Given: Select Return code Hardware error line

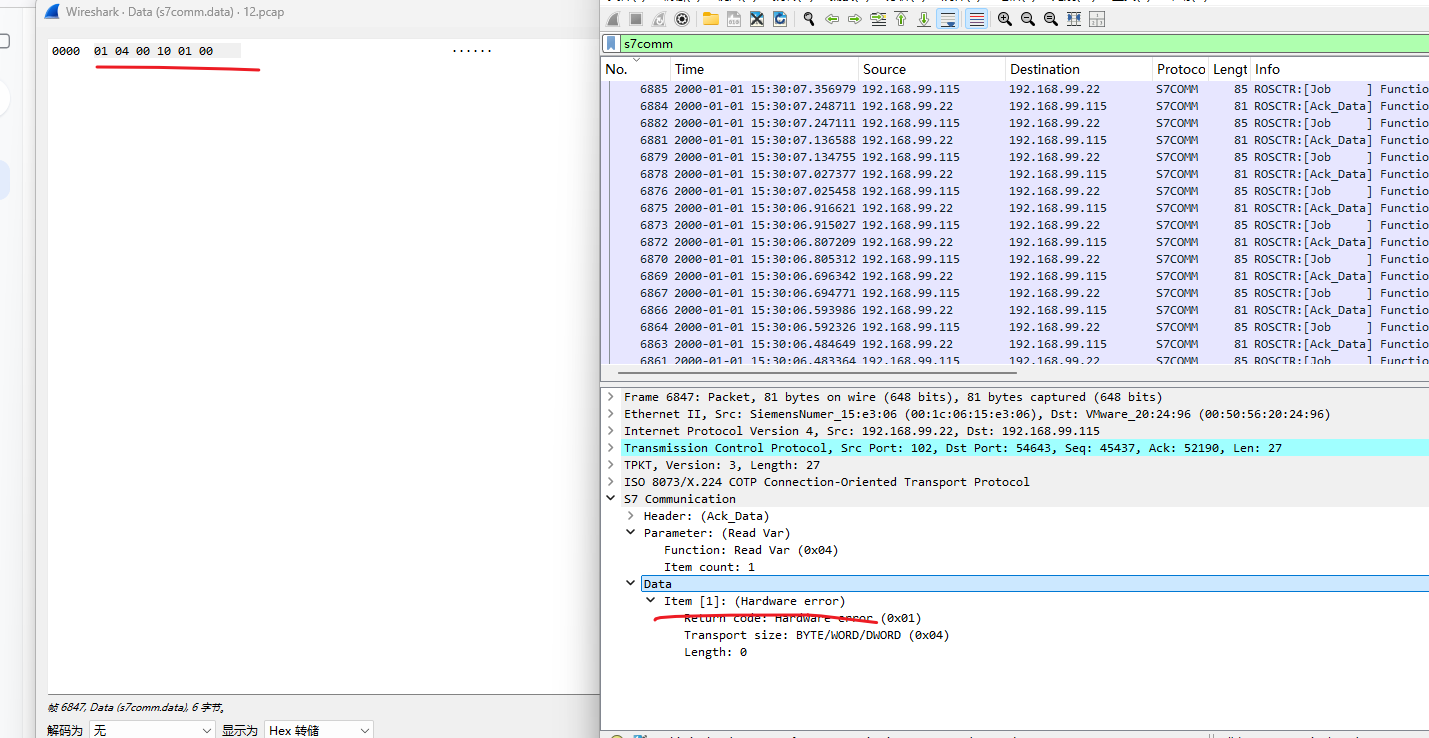Looking at the screenshot, I should tap(803, 618).
